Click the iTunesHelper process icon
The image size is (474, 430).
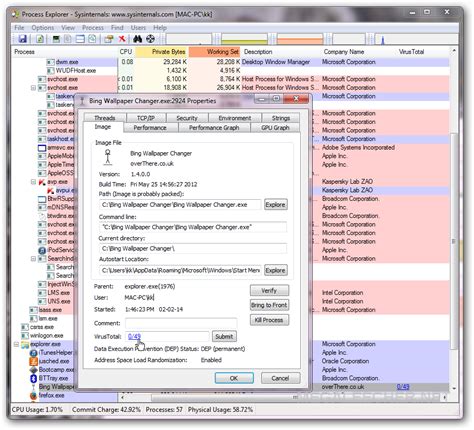(x=34, y=353)
